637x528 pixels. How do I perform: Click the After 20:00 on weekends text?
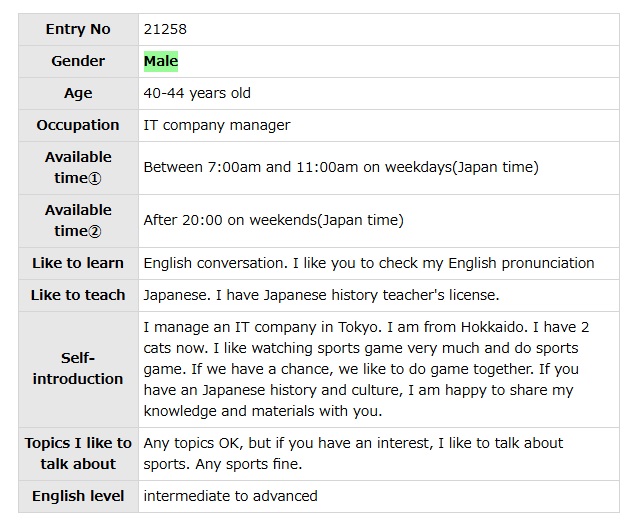[273, 220]
